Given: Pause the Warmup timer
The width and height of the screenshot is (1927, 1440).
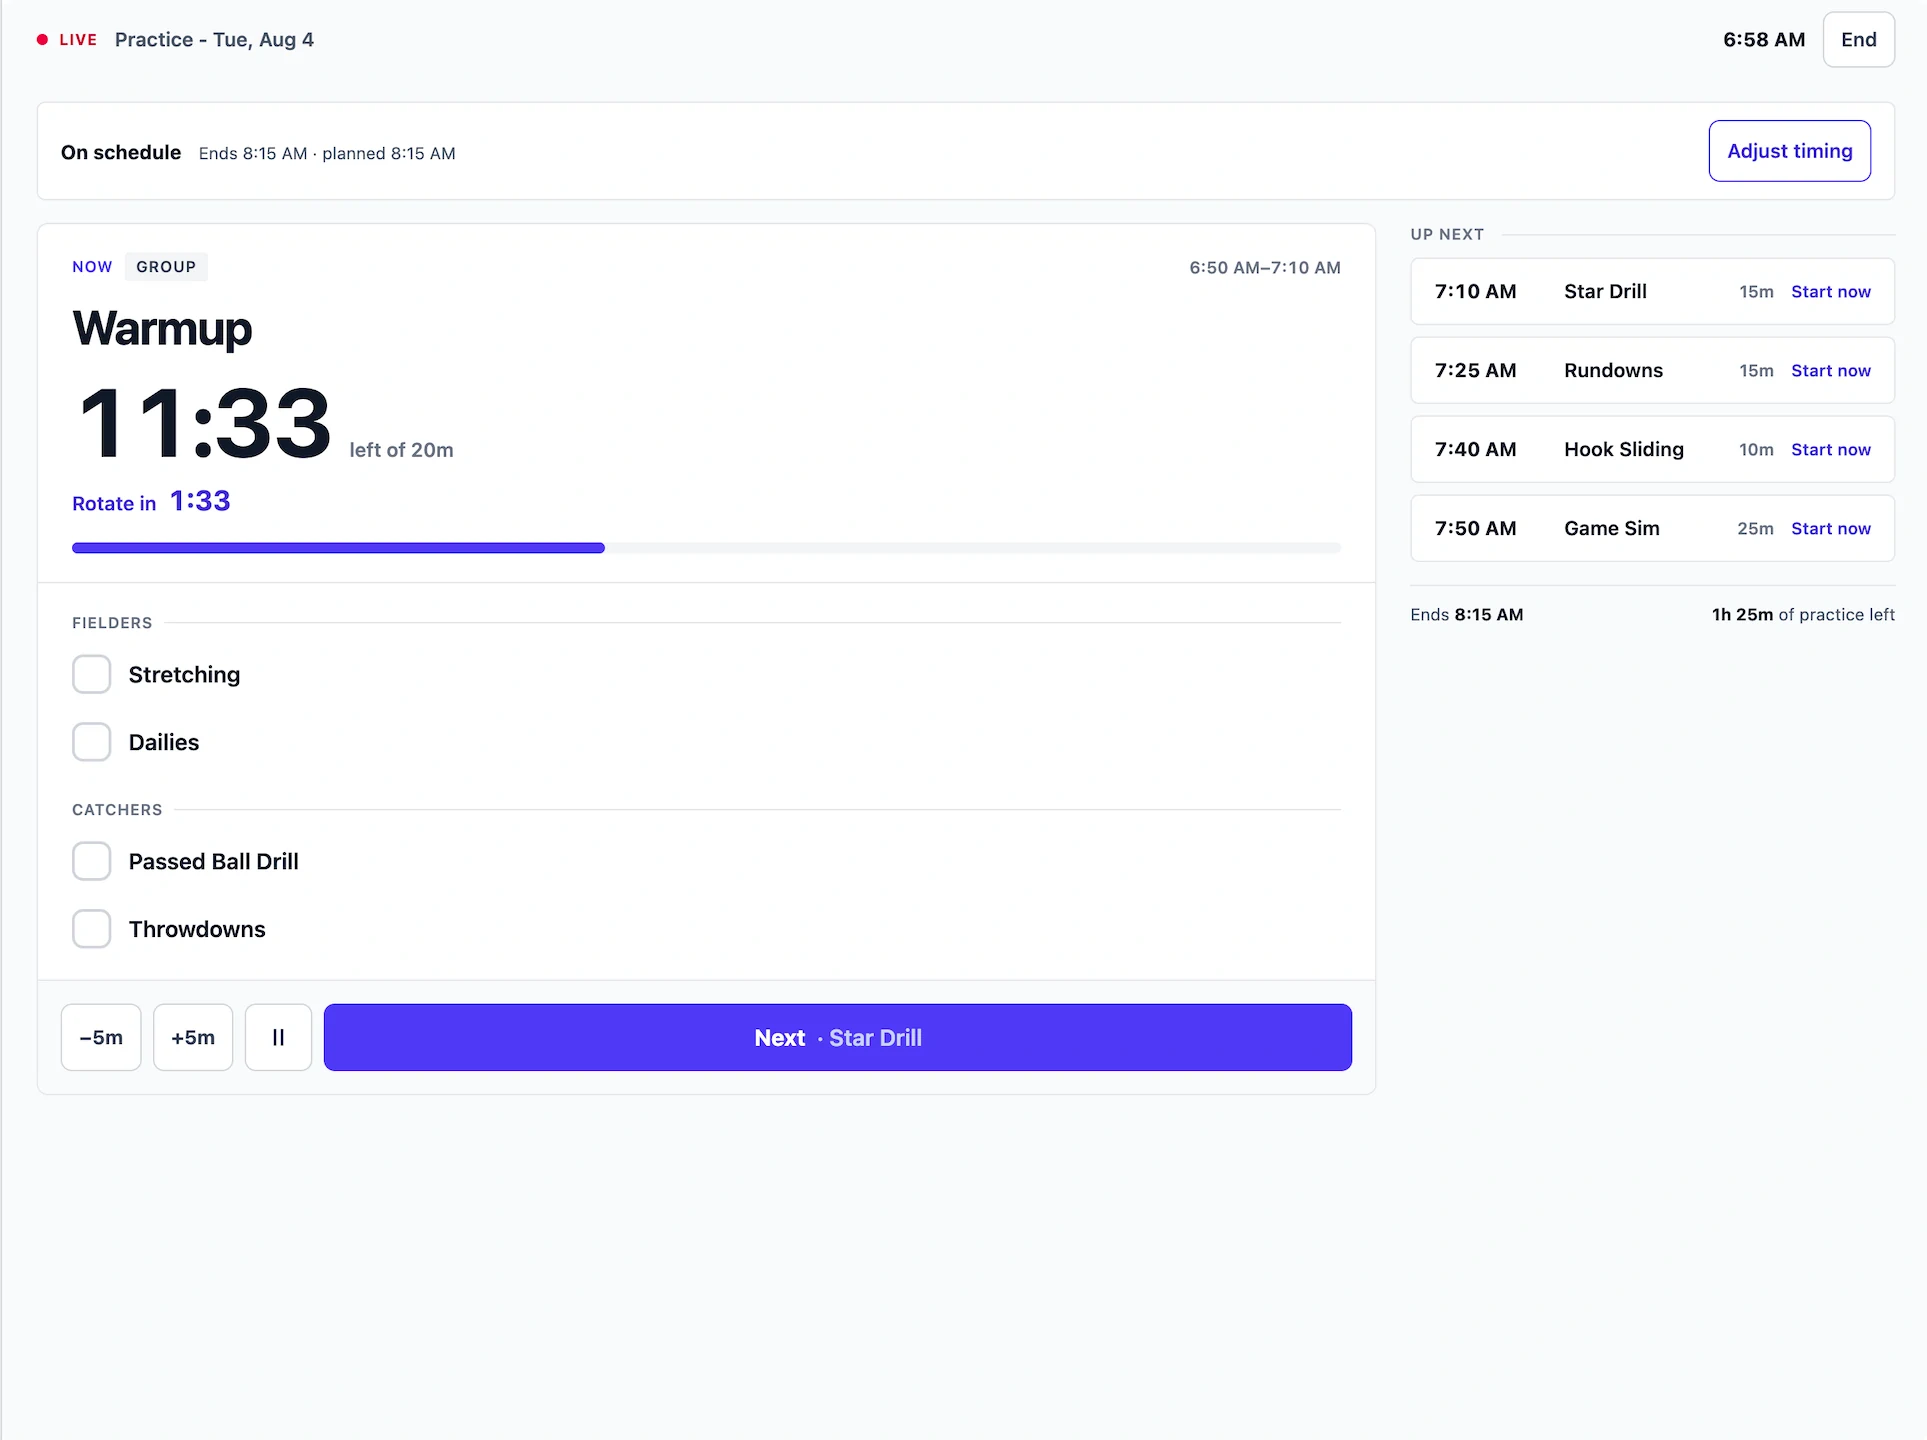Looking at the screenshot, I should pos(278,1037).
